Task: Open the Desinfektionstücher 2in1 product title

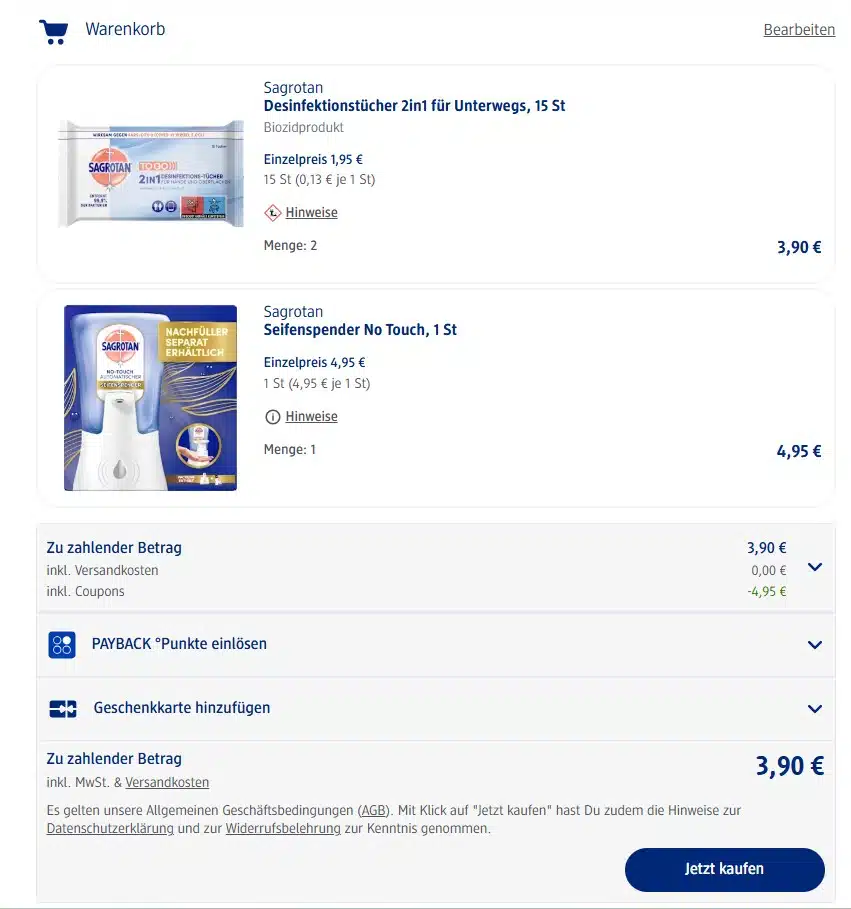Action: click(x=414, y=106)
